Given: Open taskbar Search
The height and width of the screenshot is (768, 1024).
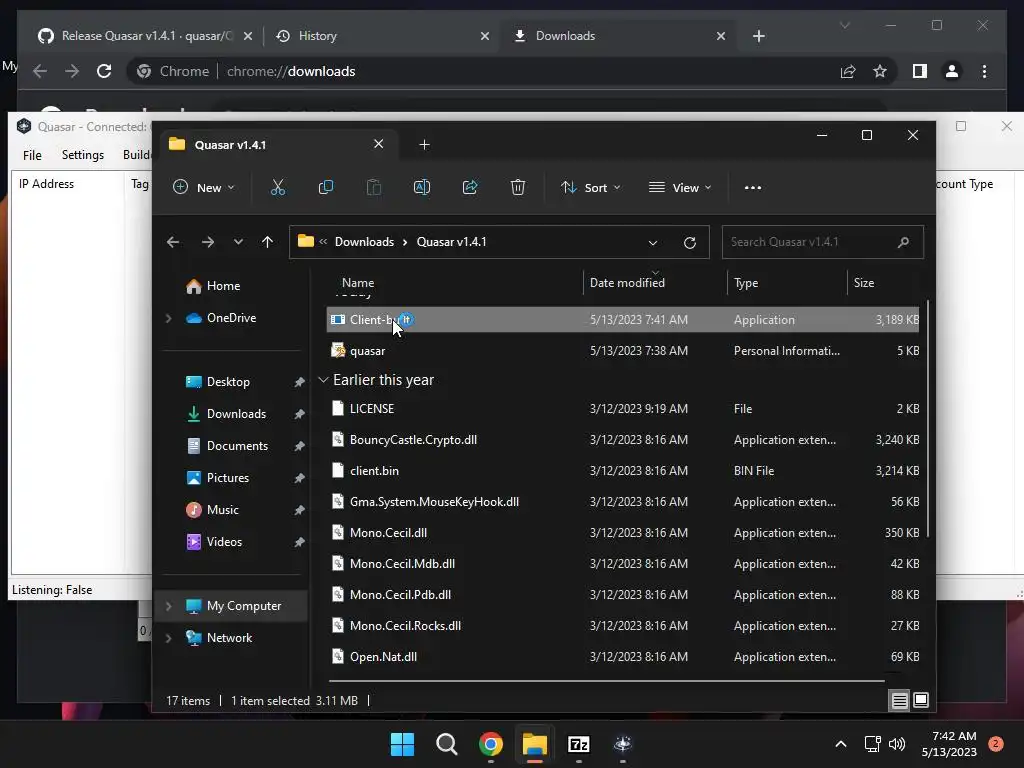Looking at the screenshot, I should (447, 744).
